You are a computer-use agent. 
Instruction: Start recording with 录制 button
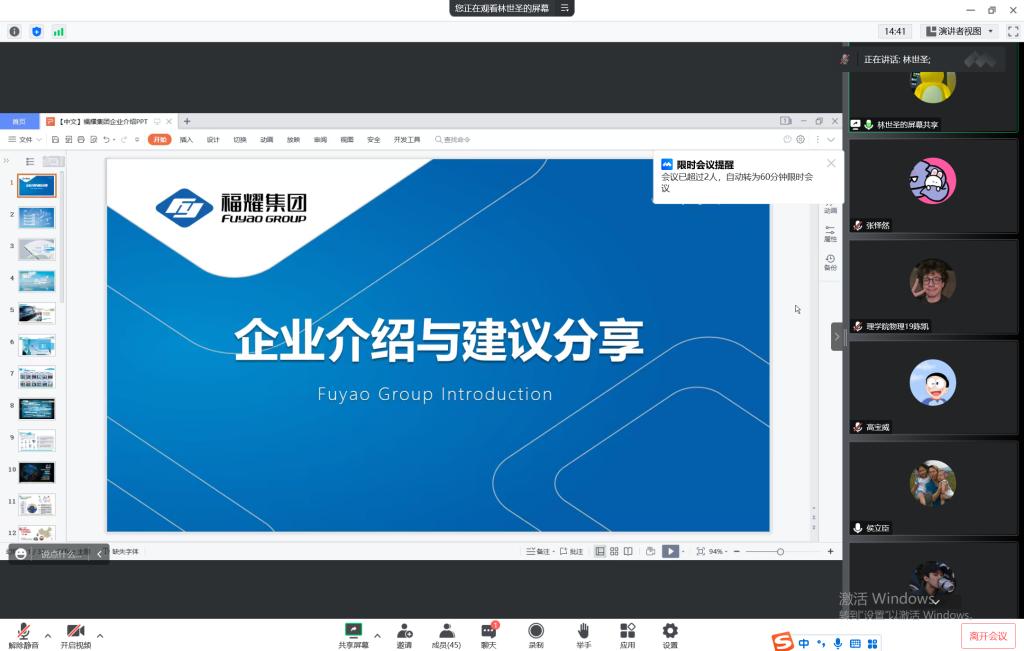536,633
